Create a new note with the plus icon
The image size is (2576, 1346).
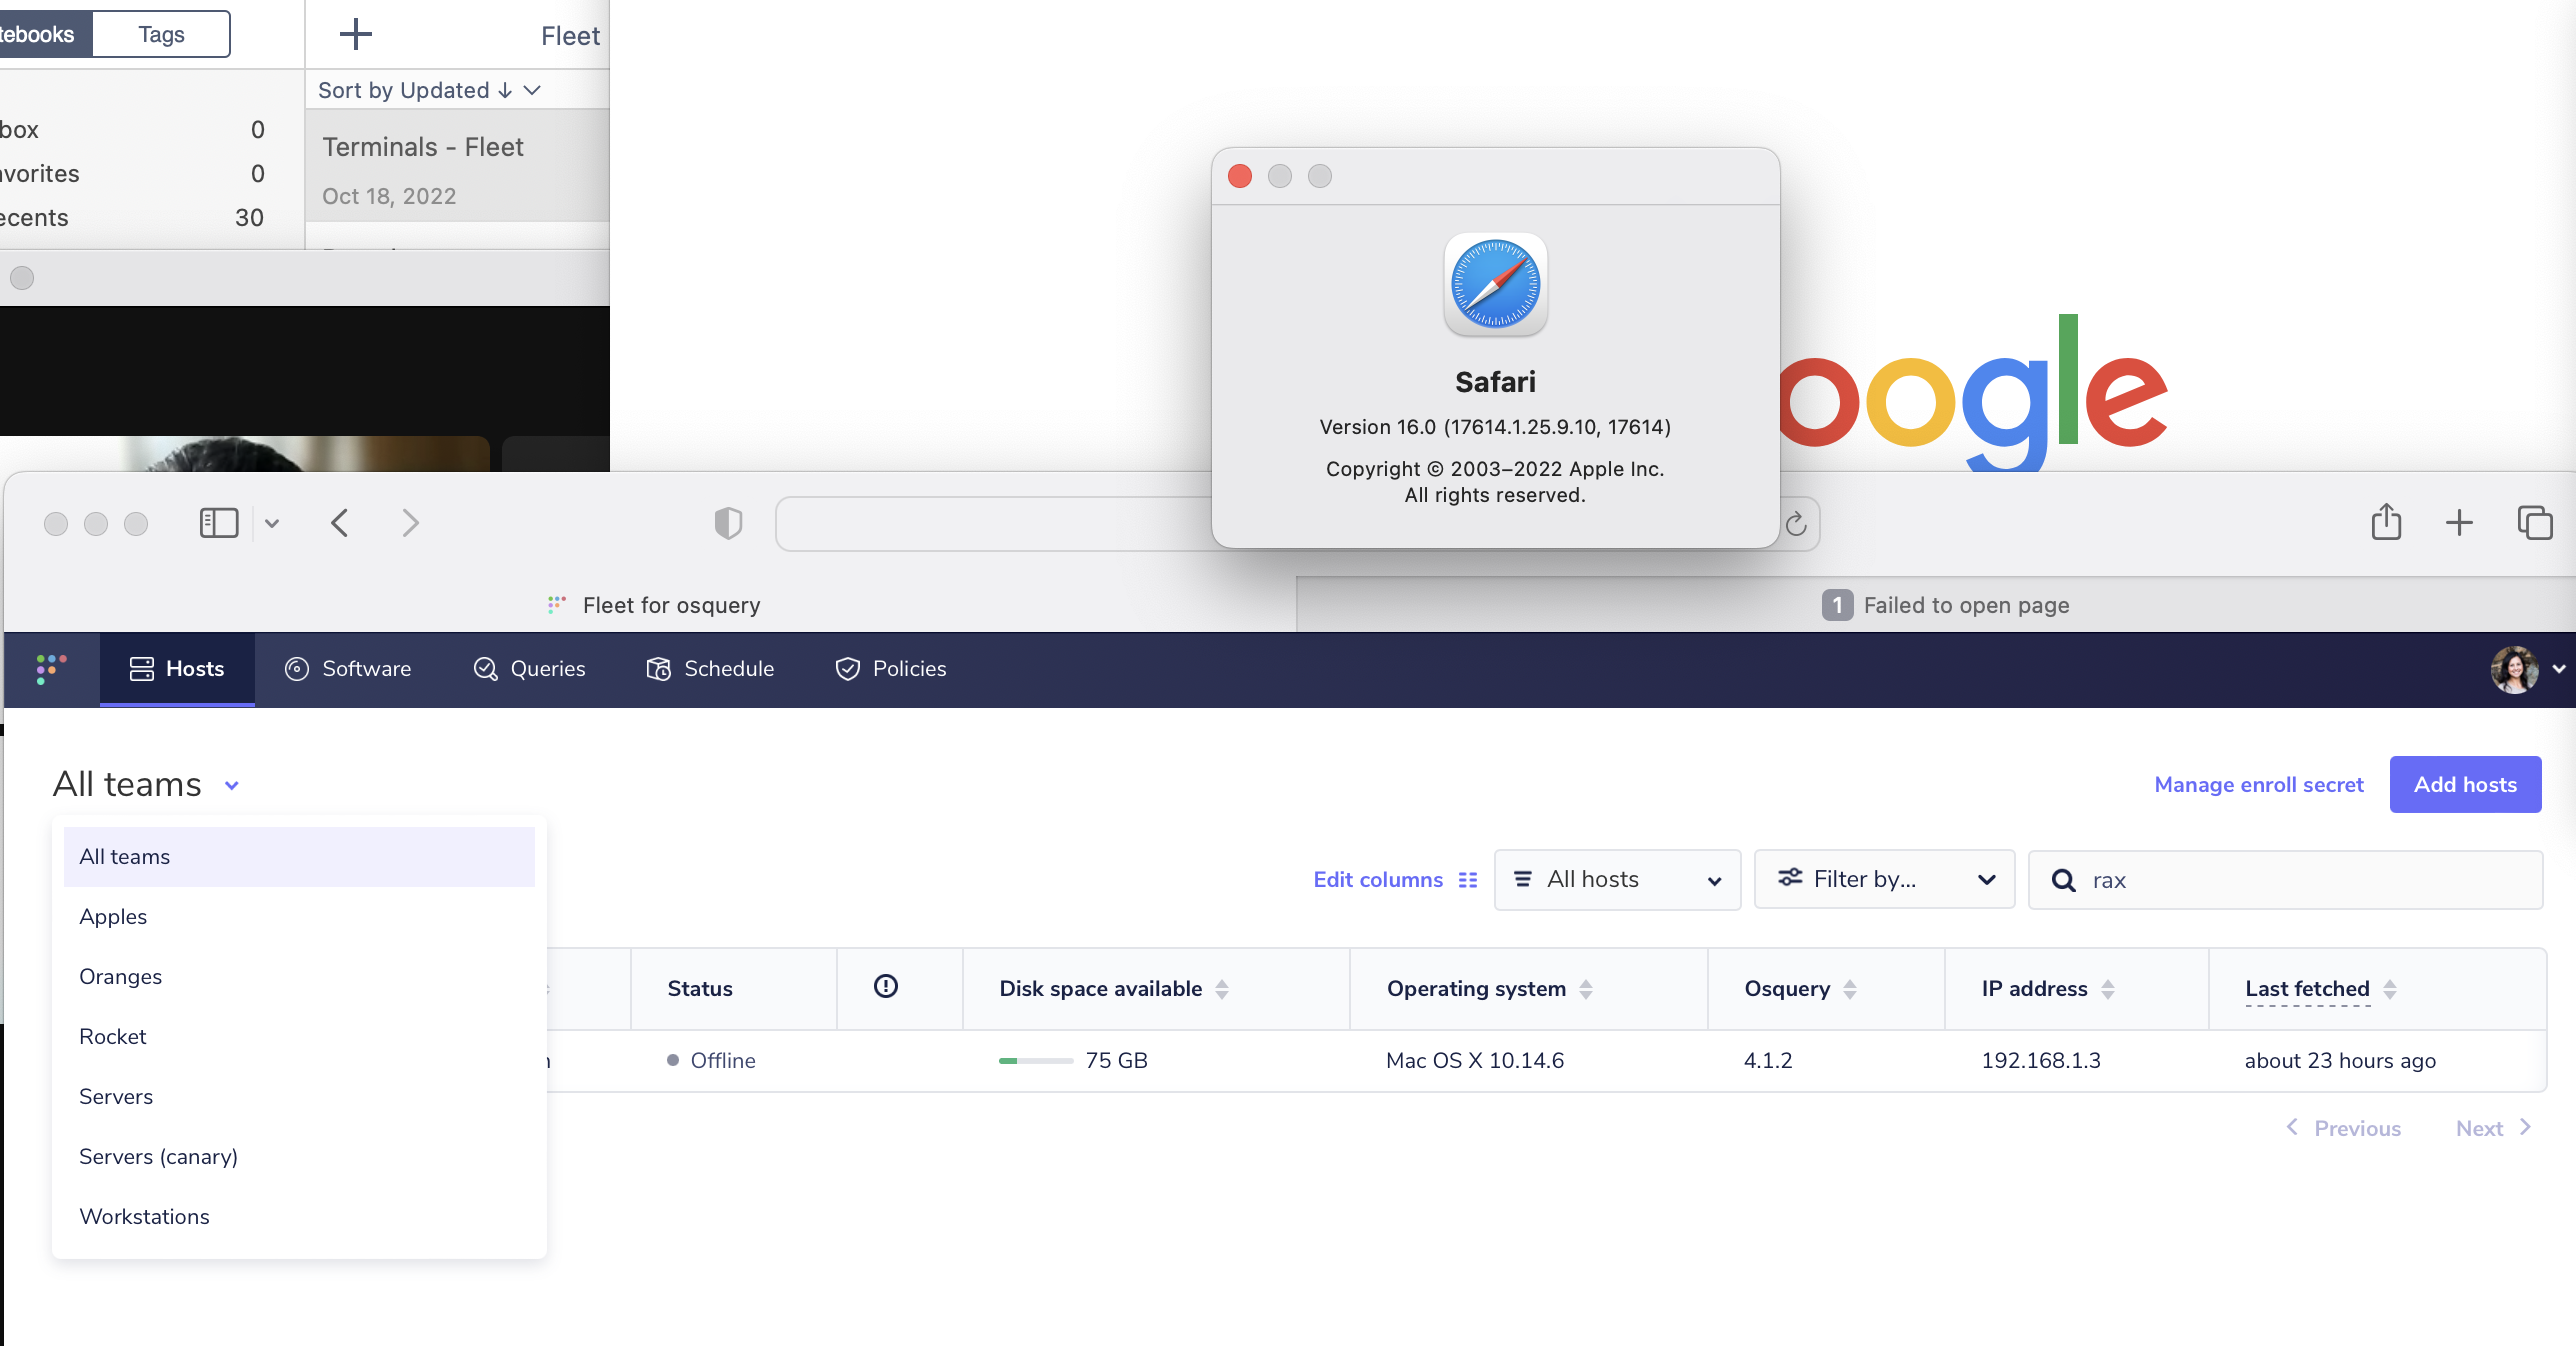[355, 33]
